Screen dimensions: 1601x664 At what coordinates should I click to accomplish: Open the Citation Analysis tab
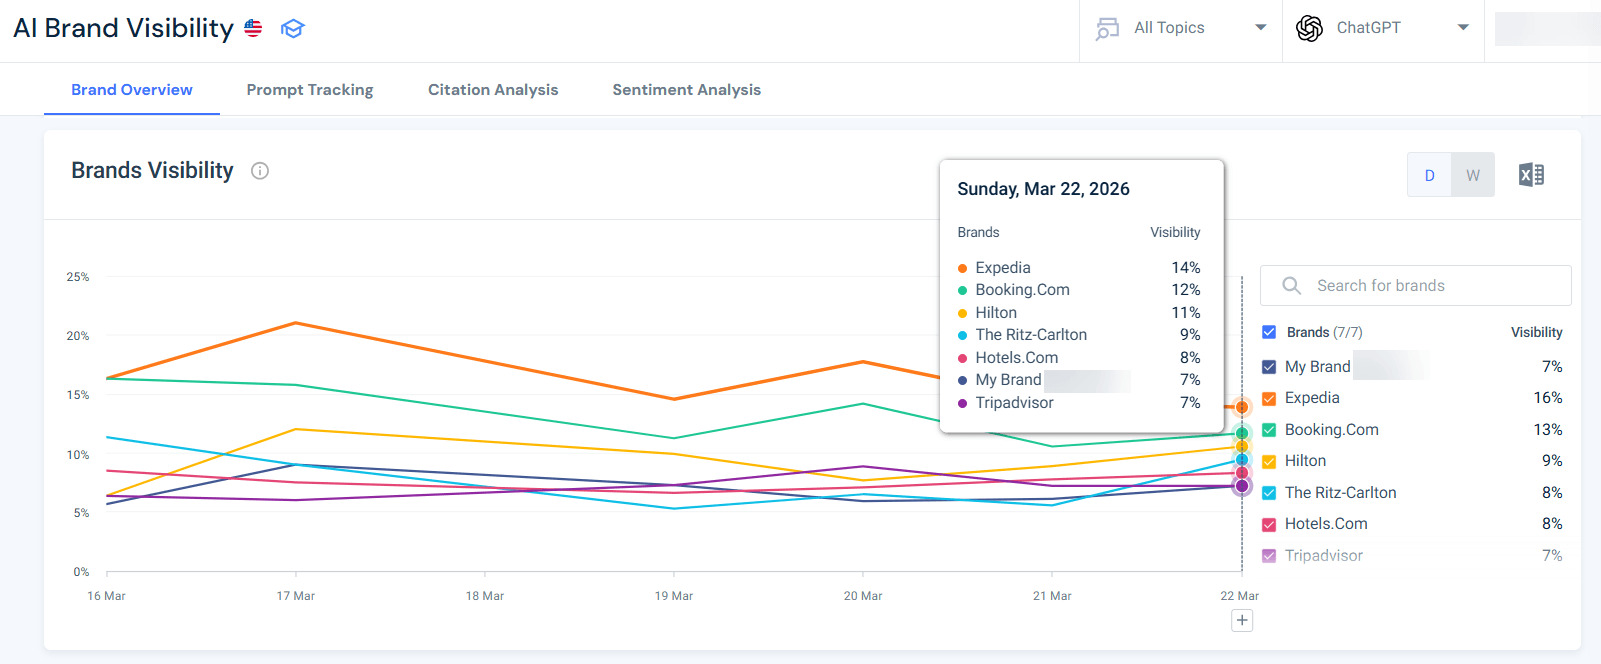(493, 90)
